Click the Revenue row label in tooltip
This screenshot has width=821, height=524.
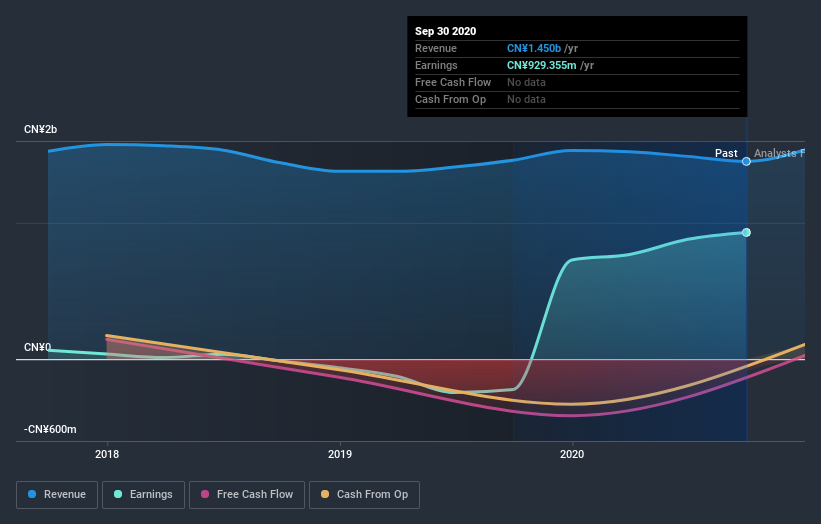pyautogui.click(x=436, y=48)
